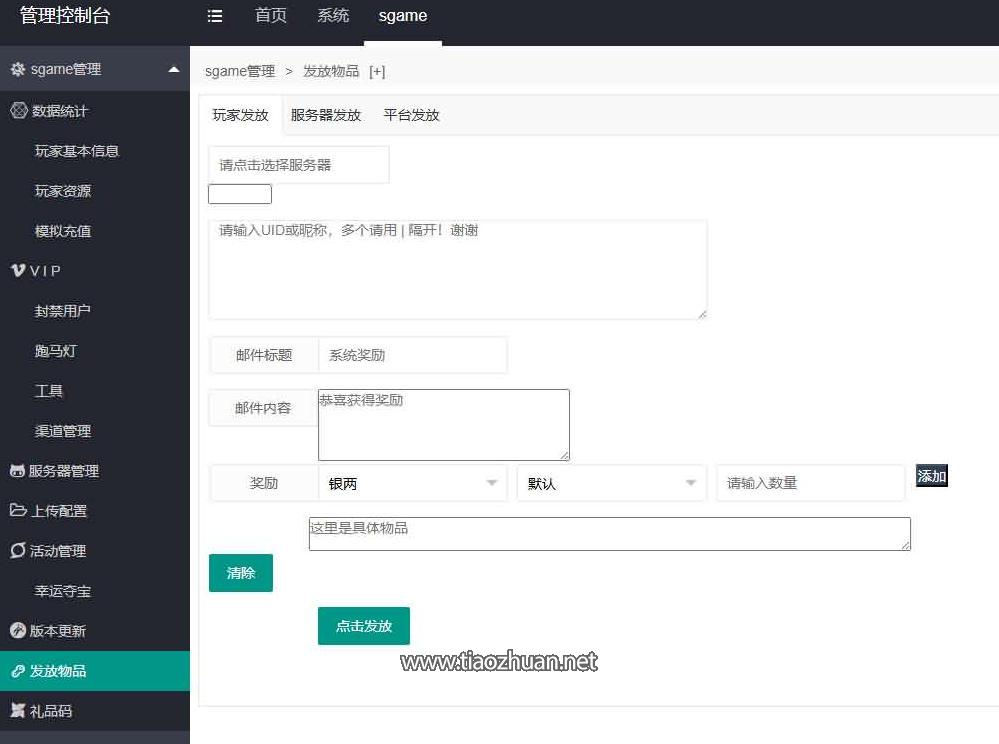999x744 pixels.
Task: Switch to the 平台发放 tab
Action: coord(411,115)
